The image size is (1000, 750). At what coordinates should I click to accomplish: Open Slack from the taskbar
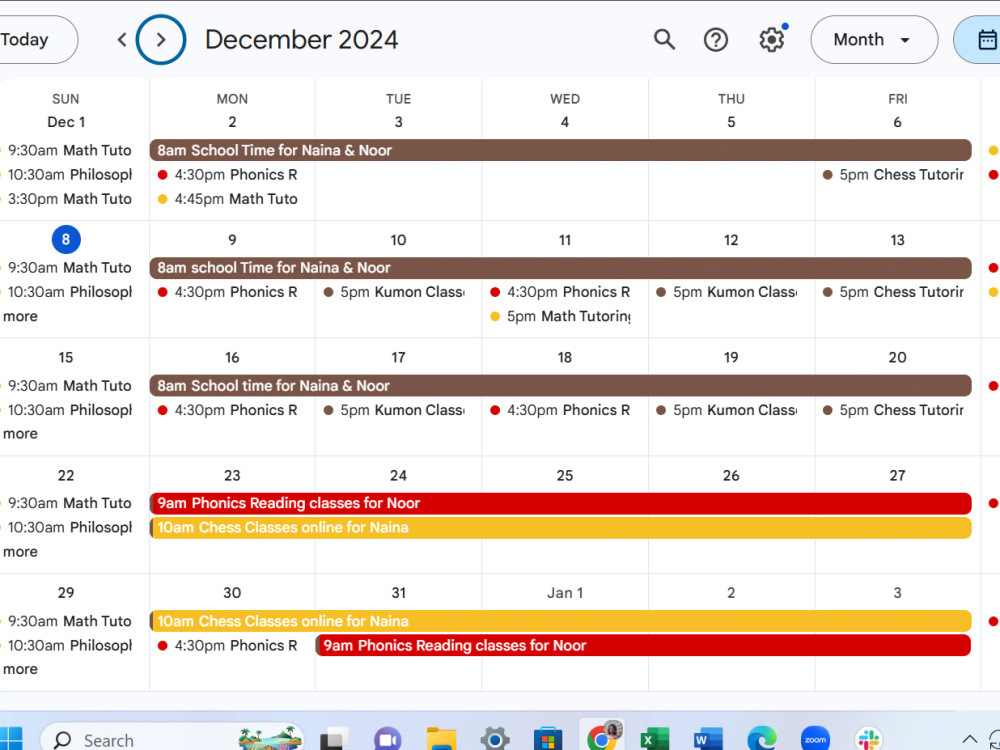pos(869,740)
